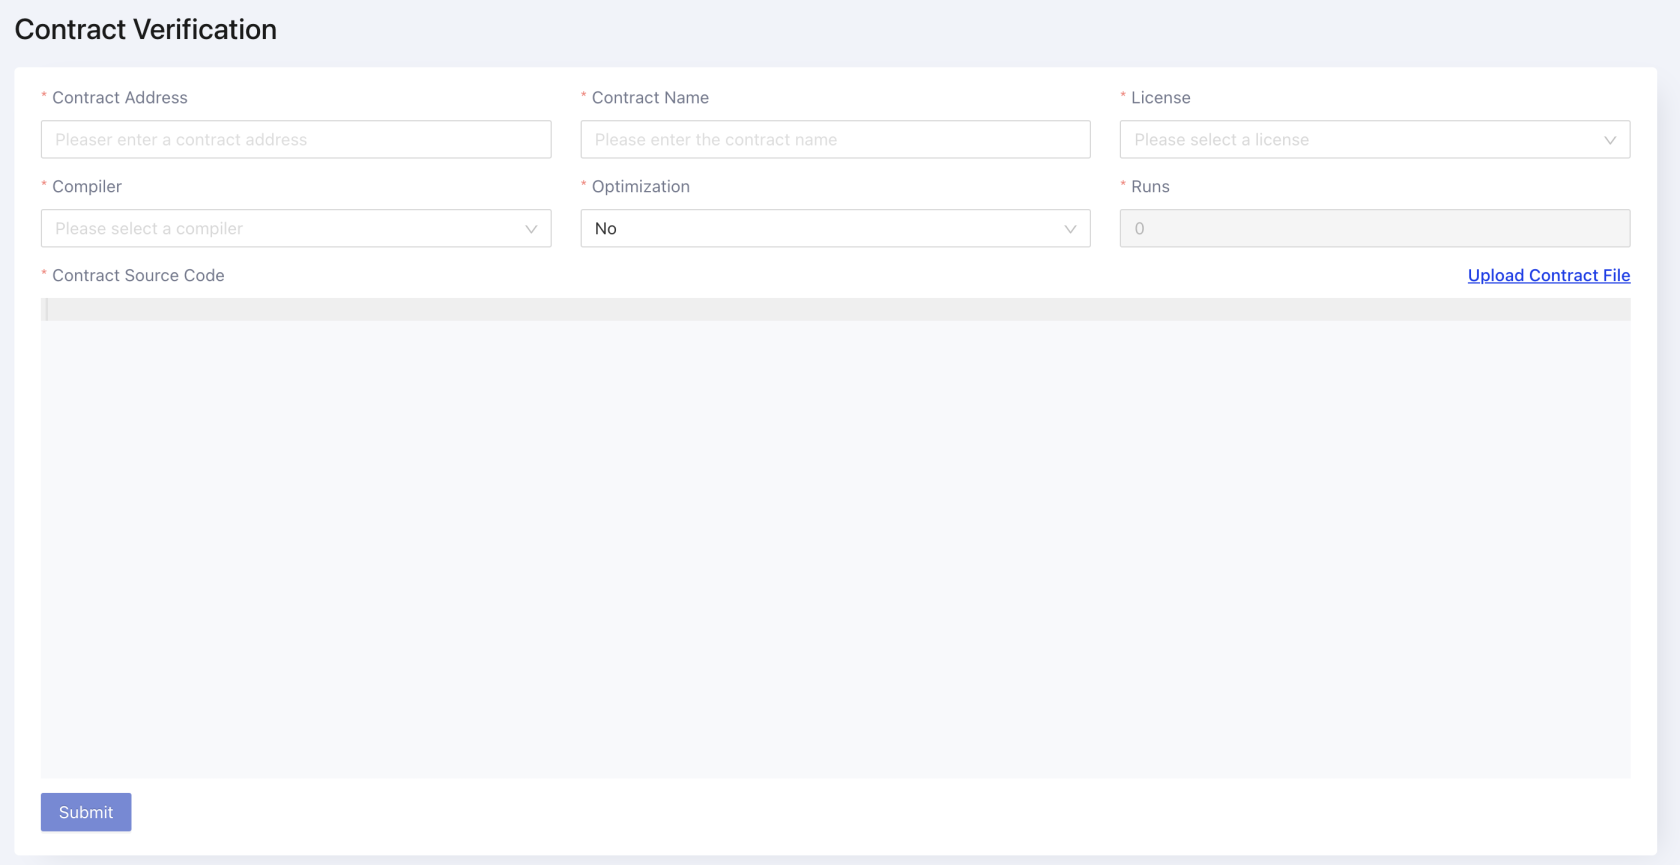
Task: Click the empty middle of source code editor
Action: [835, 550]
